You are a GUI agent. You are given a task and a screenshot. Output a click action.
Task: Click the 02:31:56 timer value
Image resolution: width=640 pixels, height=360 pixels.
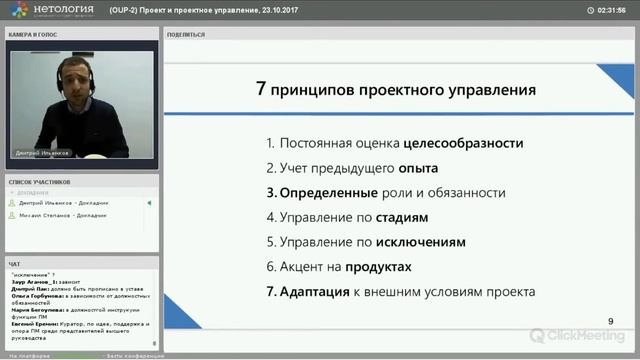(611, 10)
